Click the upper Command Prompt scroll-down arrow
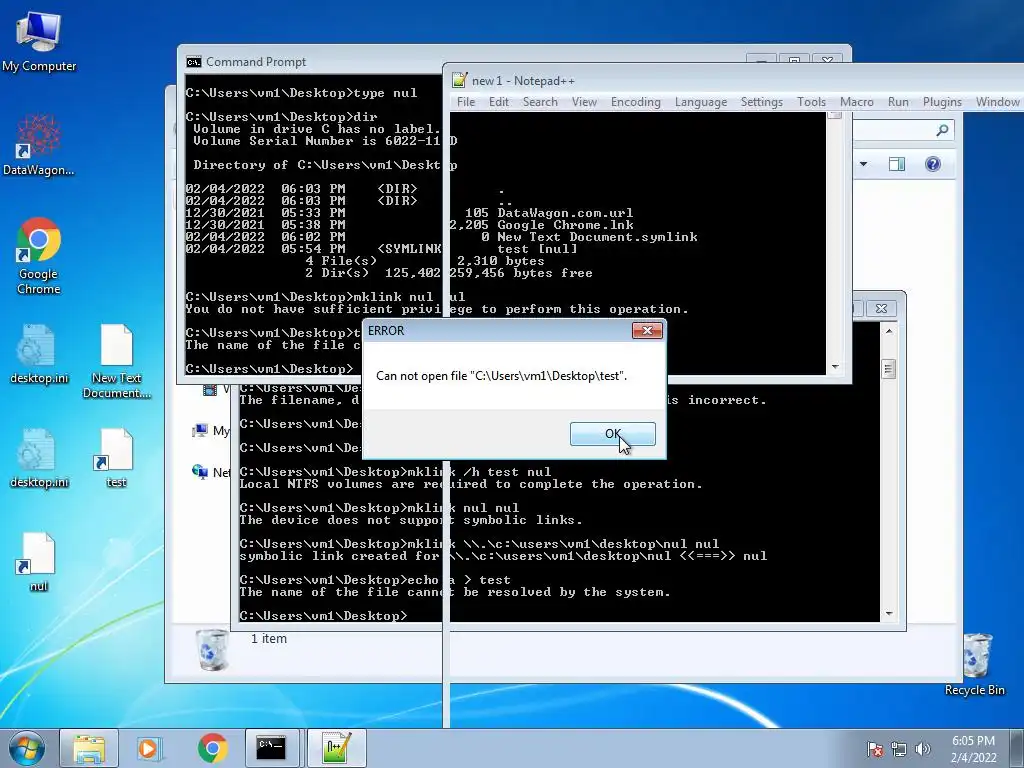 (x=835, y=367)
